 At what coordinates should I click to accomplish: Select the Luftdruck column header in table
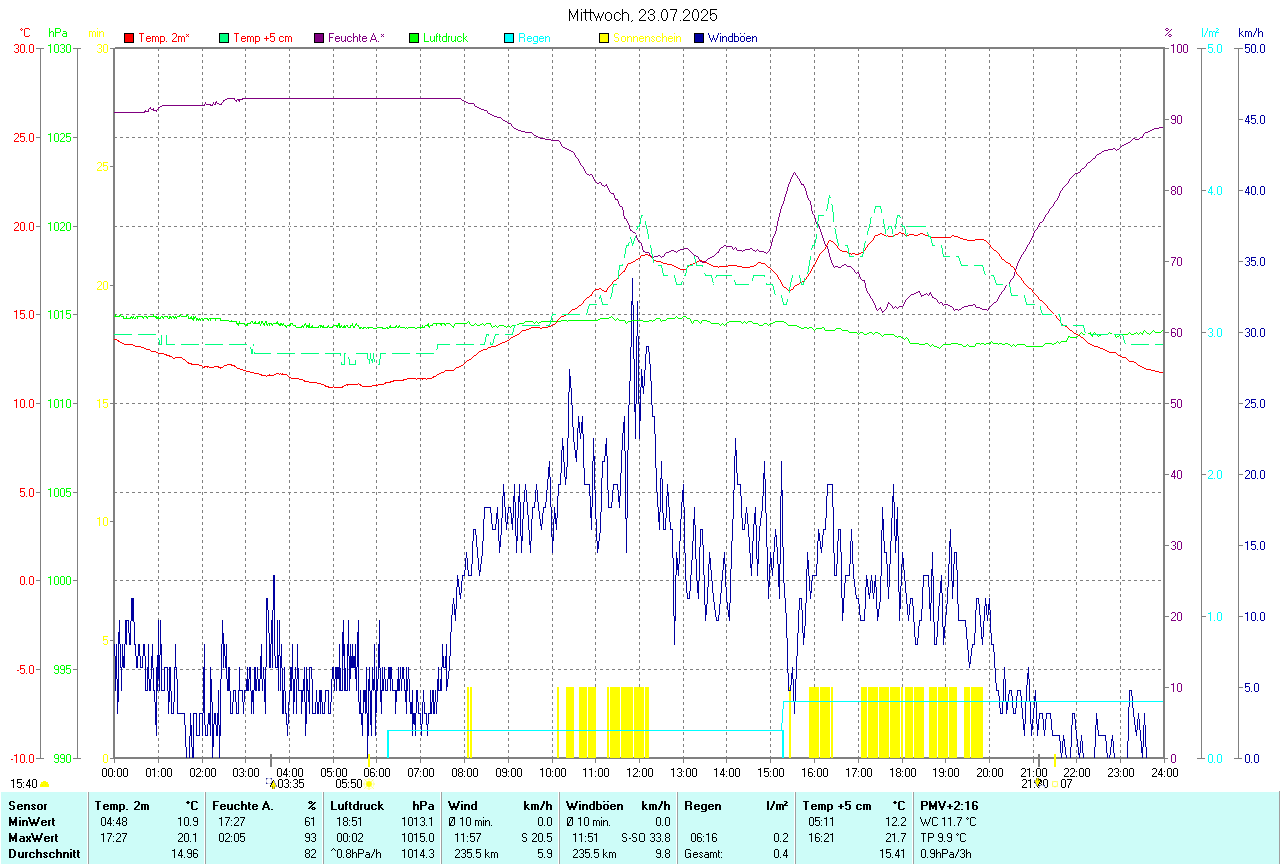[x=358, y=805]
